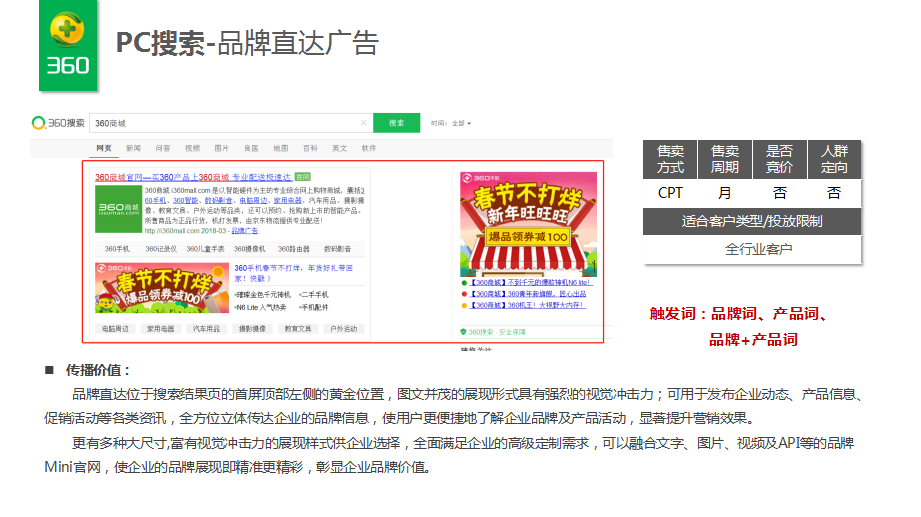The width and height of the screenshot is (921, 517).
Task: Click the small 春节不打烊 banner image
Action: pos(162,288)
